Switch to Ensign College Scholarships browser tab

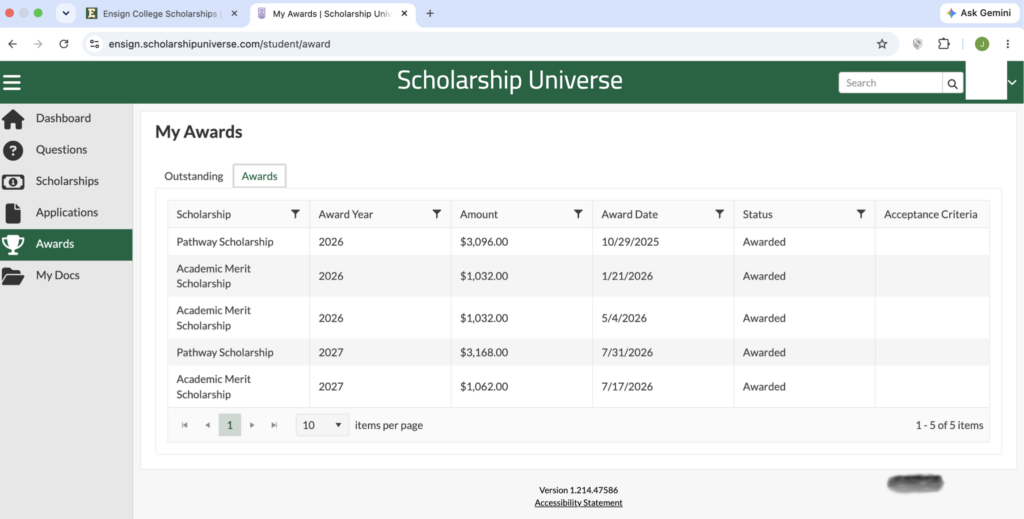(x=162, y=13)
